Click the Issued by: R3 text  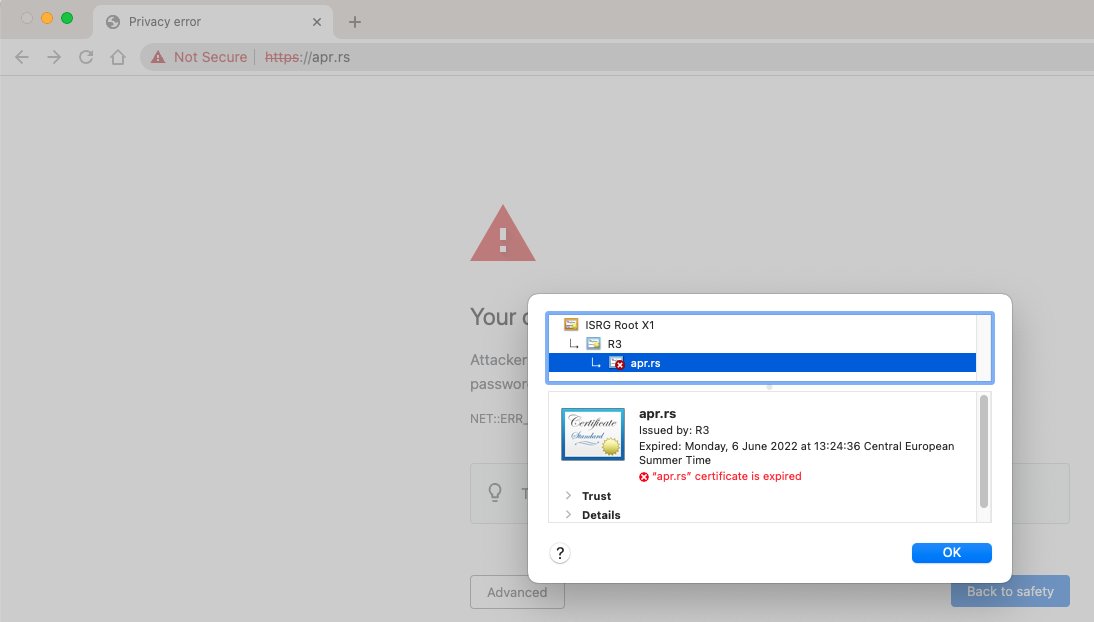(x=674, y=430)
